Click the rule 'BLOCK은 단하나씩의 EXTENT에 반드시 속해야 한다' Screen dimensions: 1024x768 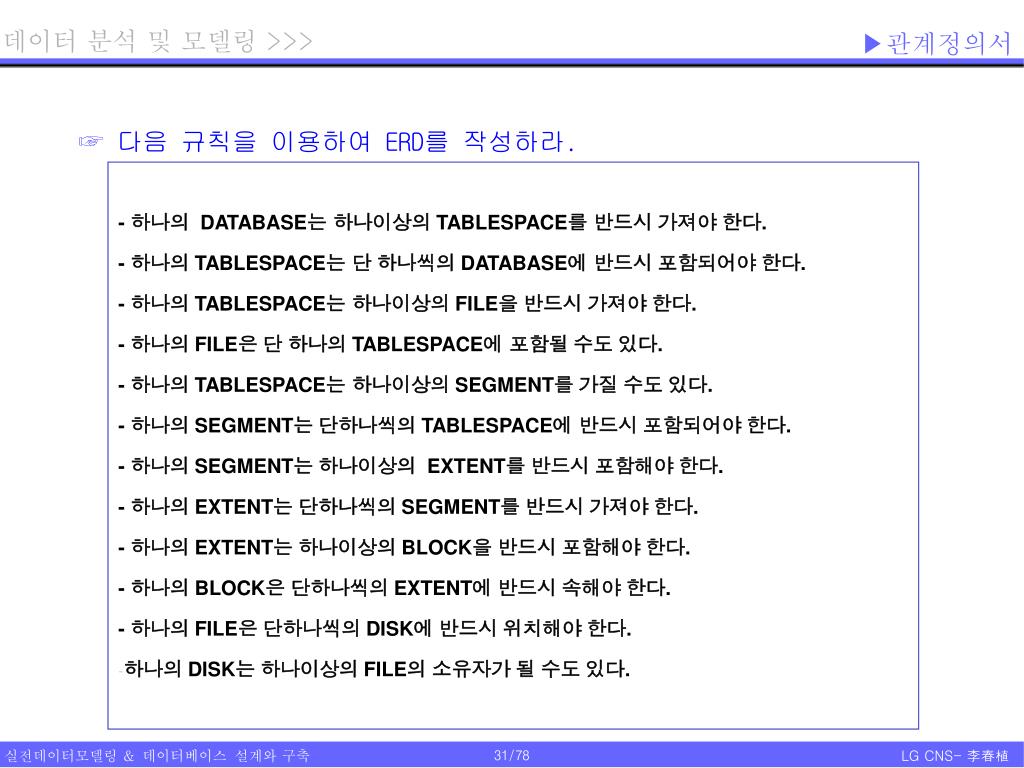(394, 587)
